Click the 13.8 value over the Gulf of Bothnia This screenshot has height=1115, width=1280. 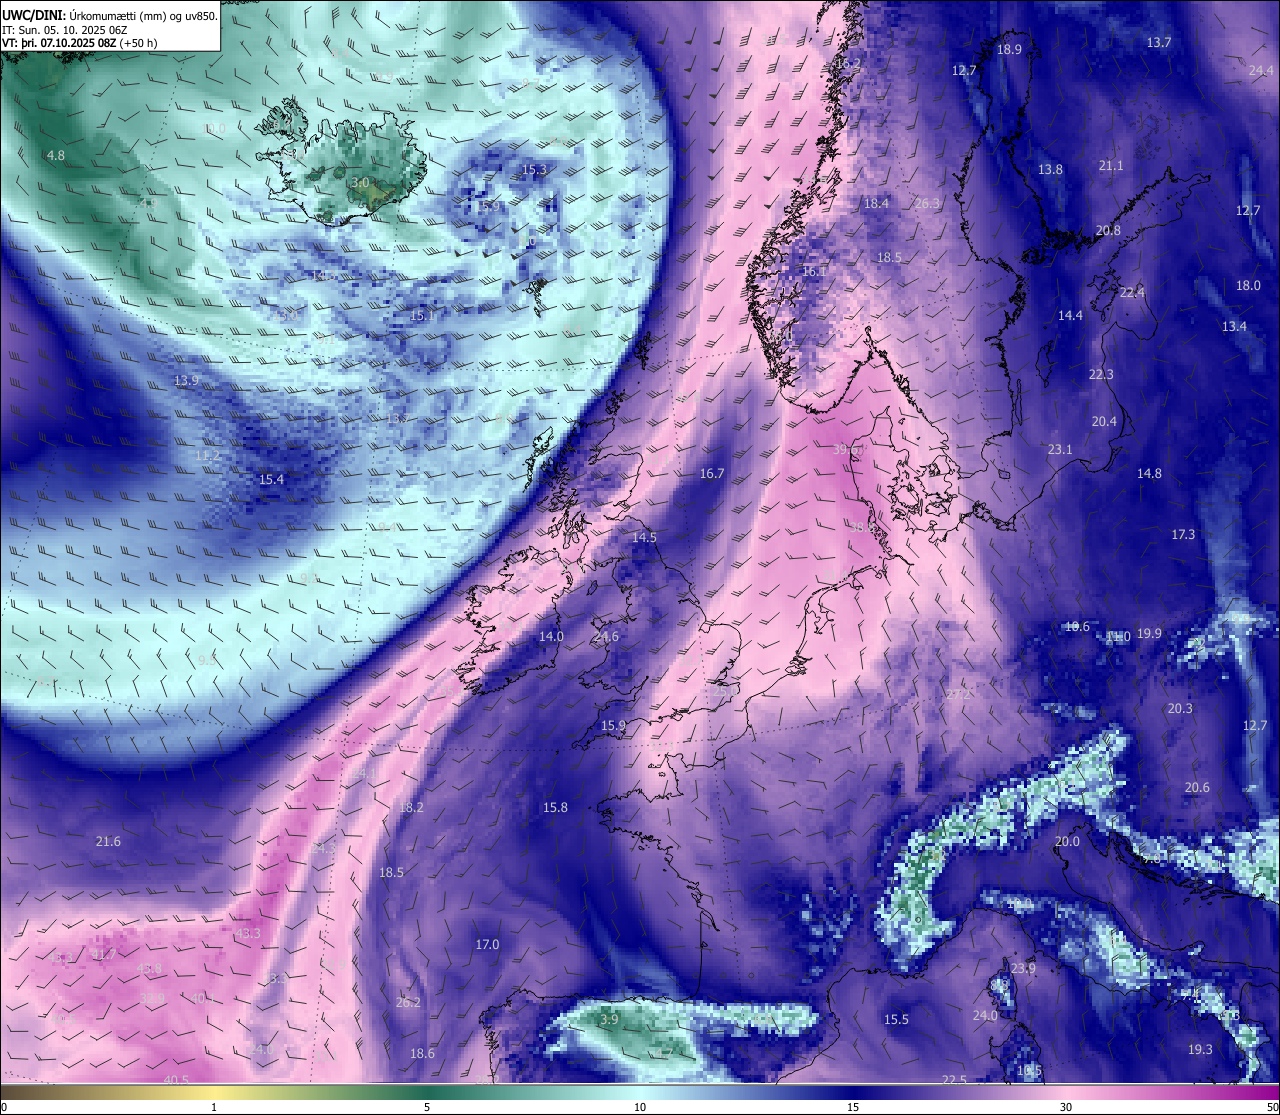coord(1050,170)
